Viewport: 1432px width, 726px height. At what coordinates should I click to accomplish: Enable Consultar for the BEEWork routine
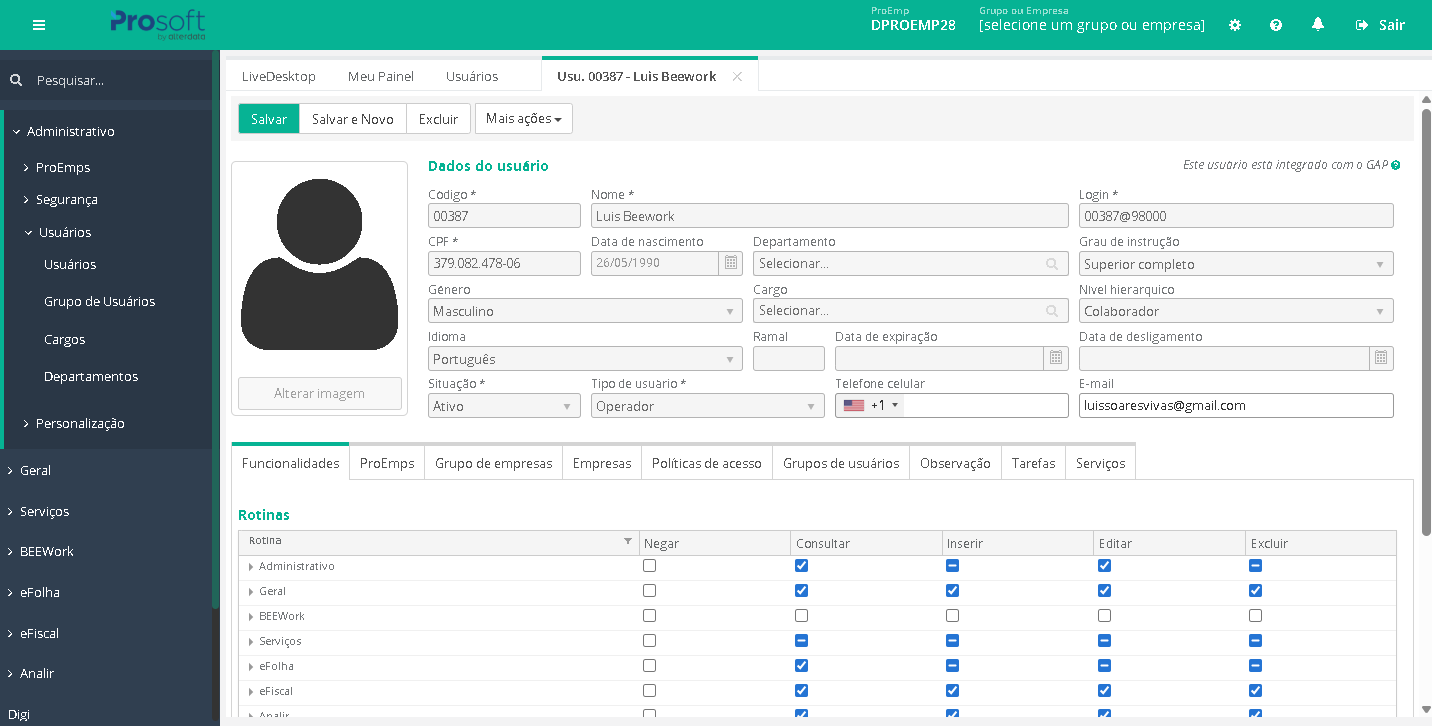pyautogui.click(x=801, y=616)
